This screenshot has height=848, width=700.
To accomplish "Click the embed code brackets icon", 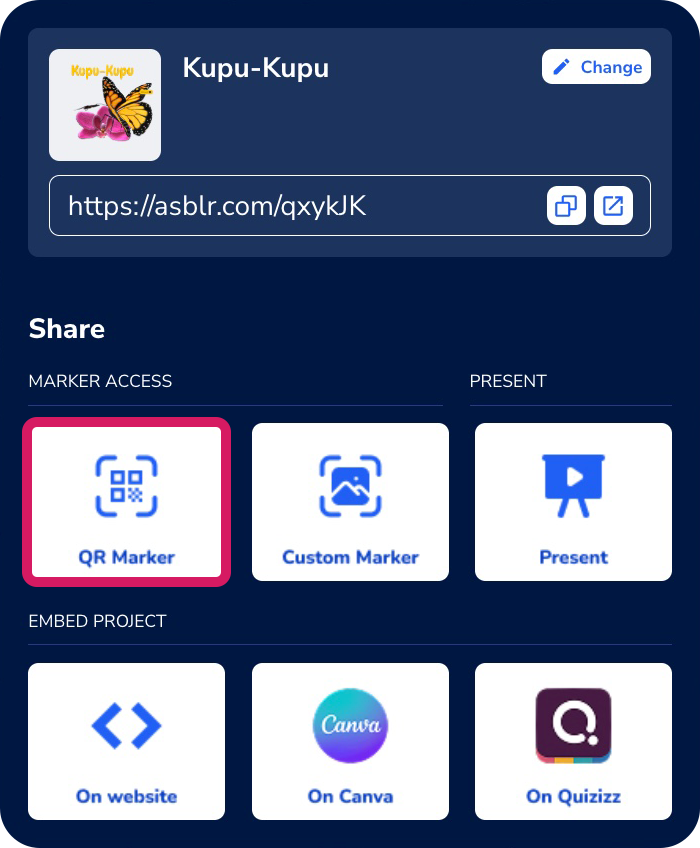I will tap(127, 725).
